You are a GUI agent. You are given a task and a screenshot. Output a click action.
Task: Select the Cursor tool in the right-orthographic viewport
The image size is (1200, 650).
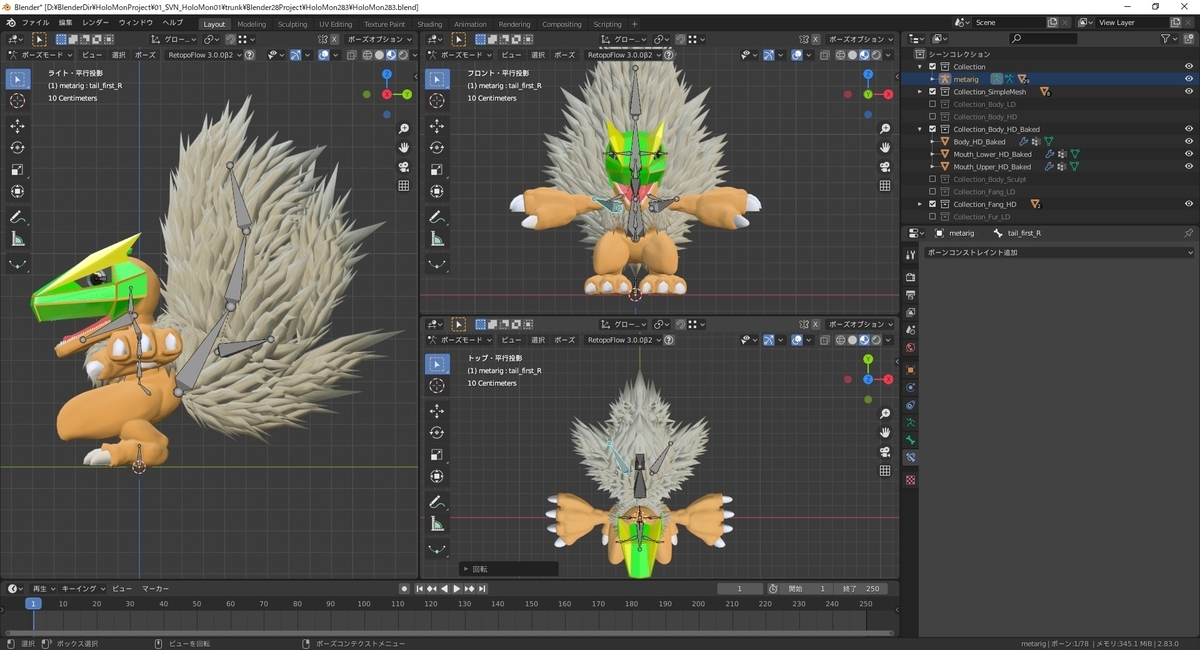[18, 101]
